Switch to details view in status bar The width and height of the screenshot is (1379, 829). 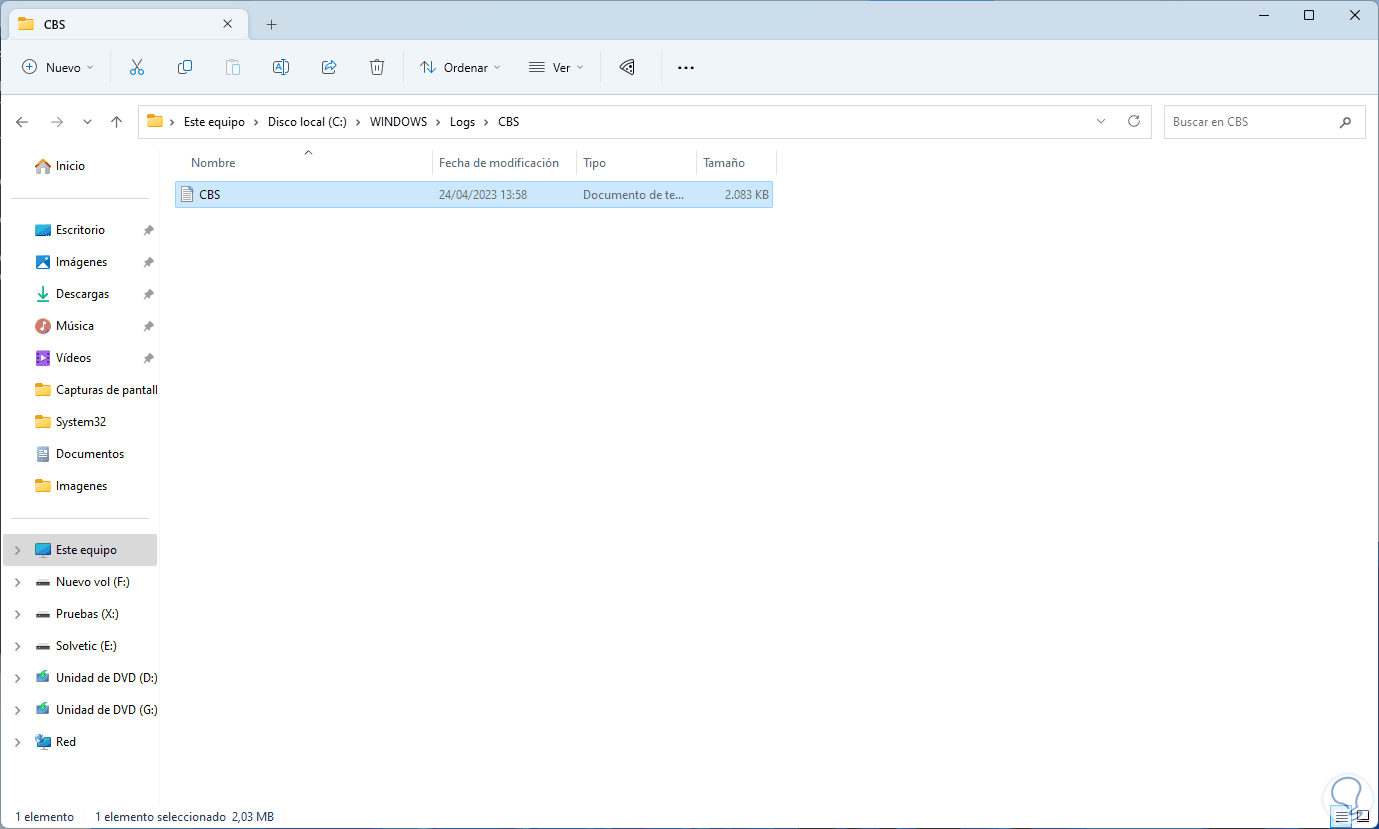pyautogui.click(x=1342, y=817)
